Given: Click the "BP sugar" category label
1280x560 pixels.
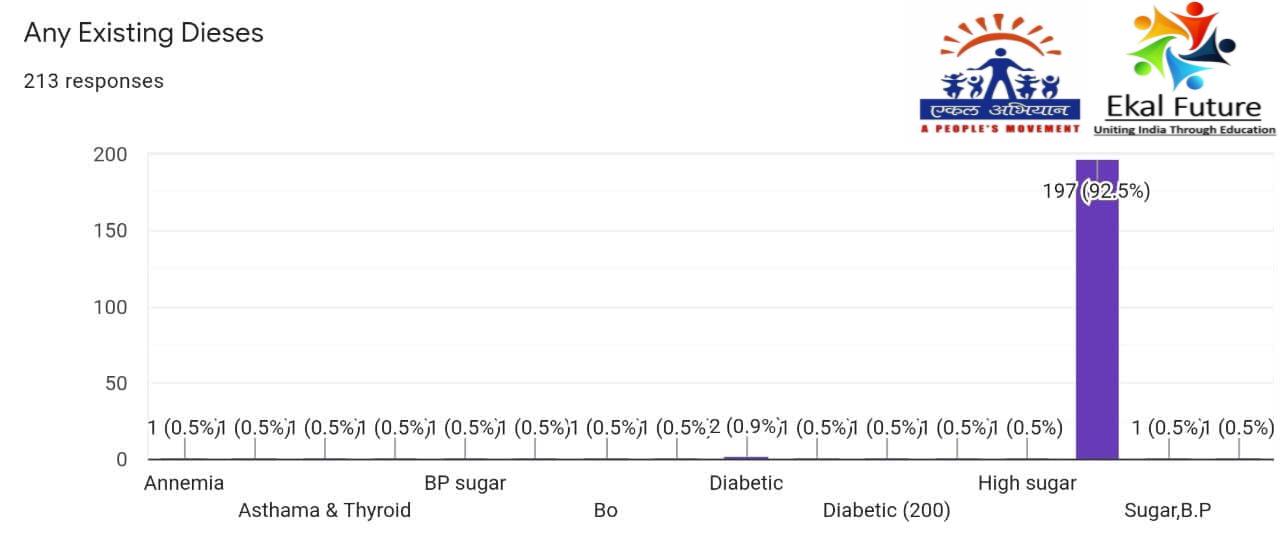Looking at the screenshot, I should click(465, 484).
